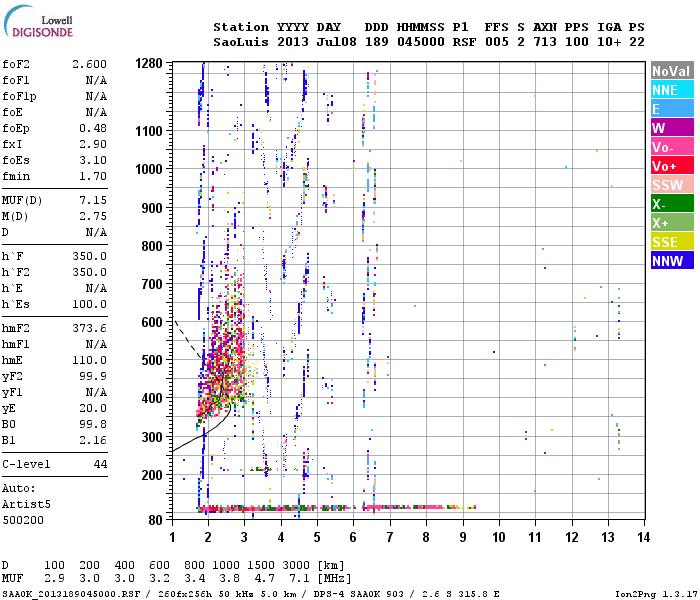Click the MUF value 4.7

pos(264,578)
